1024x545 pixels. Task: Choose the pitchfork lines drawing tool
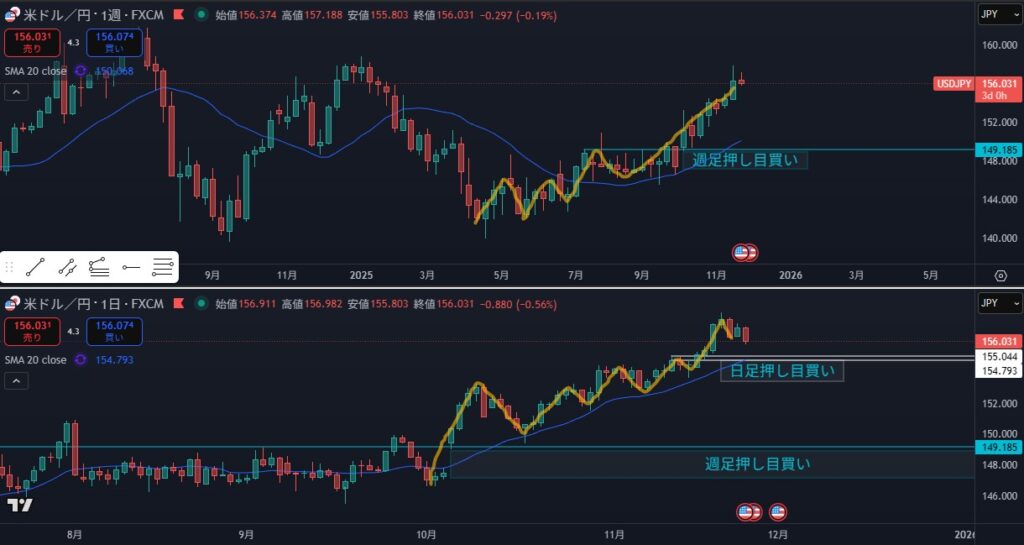[x=99, y=267]
